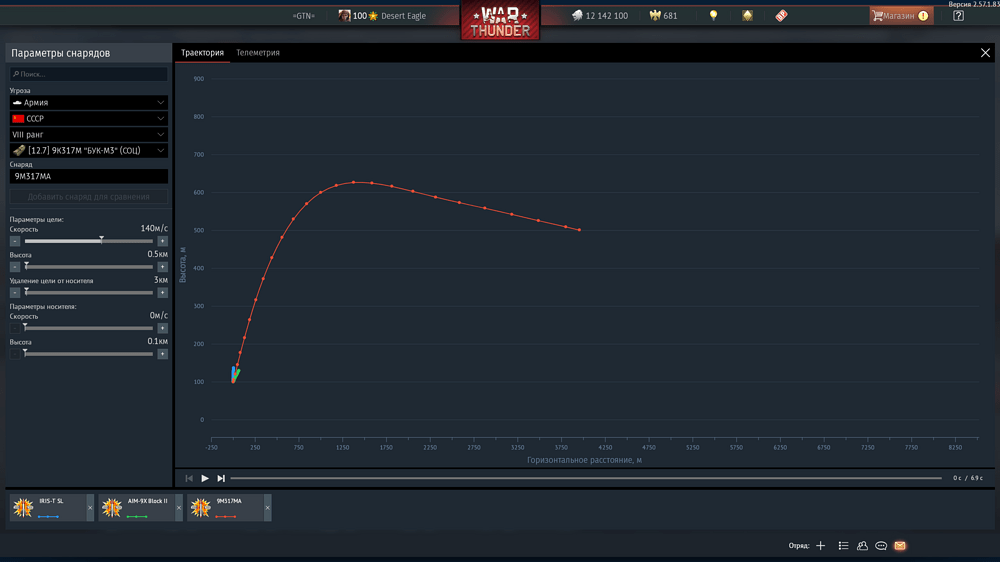Decrease carrier speed with minus button

15,328
